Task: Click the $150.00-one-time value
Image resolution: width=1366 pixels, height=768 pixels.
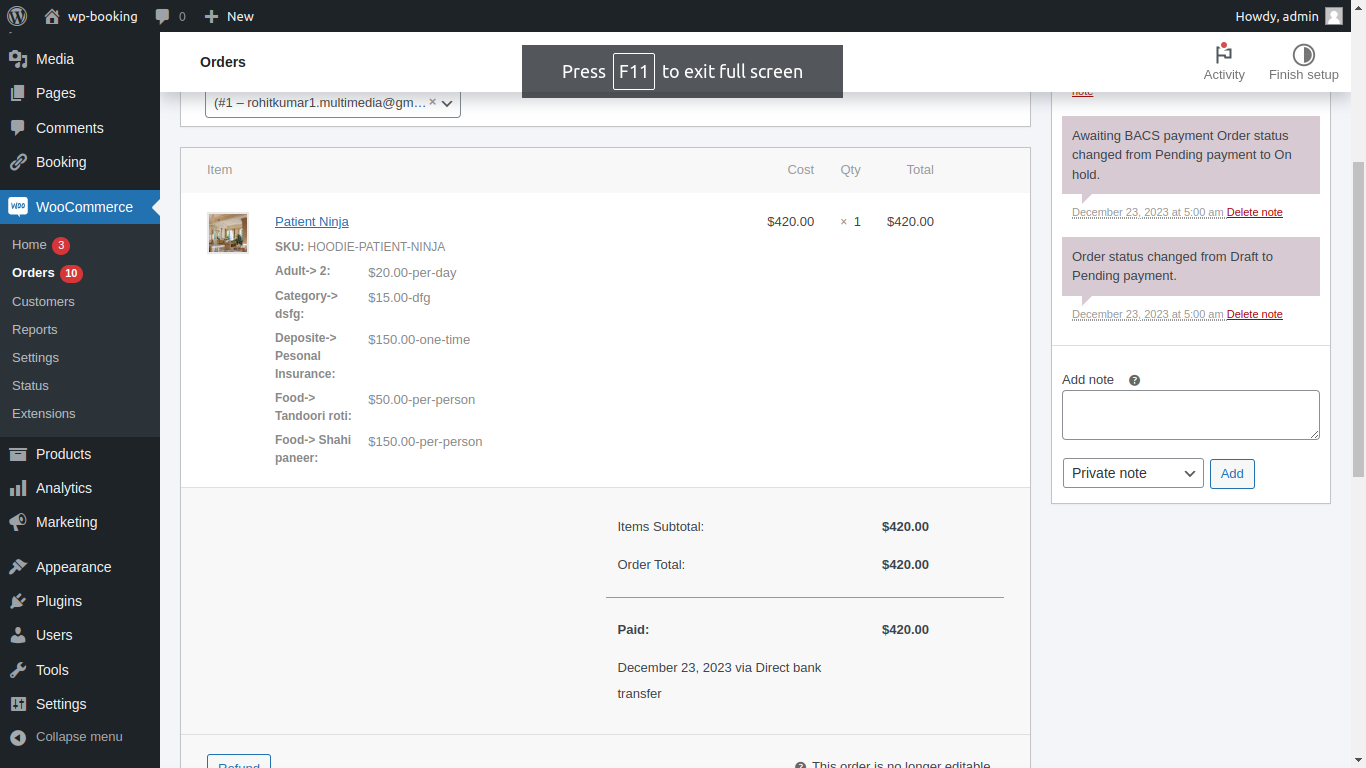Action: tap(419, 340)
